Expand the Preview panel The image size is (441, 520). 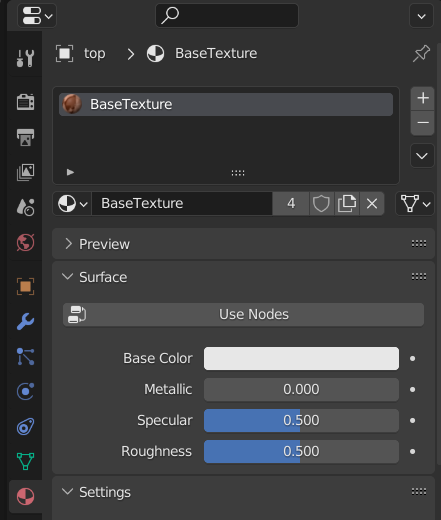(x=68, y=244)
